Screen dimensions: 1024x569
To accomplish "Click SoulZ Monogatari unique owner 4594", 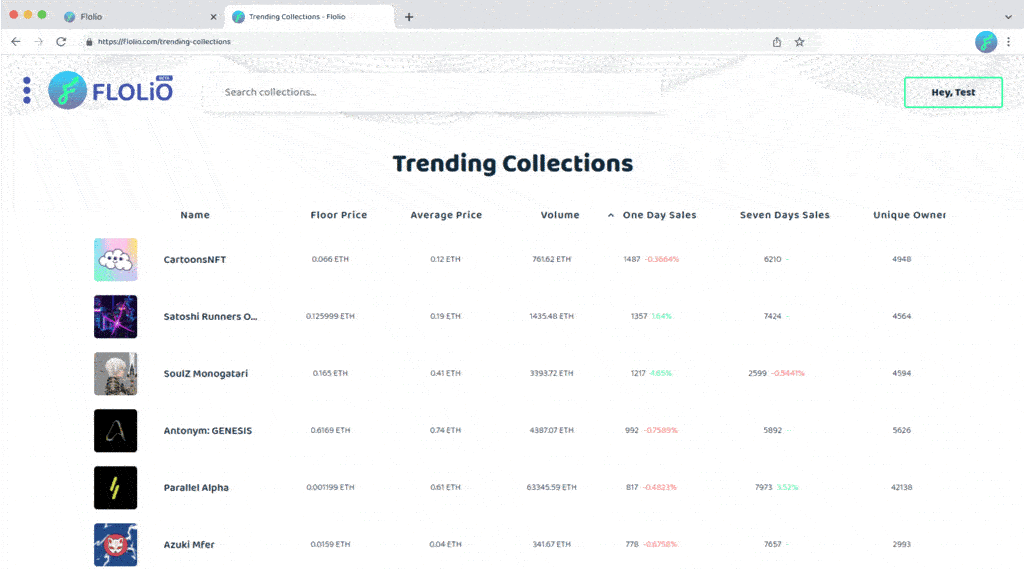I will click(x=902, y=374).
